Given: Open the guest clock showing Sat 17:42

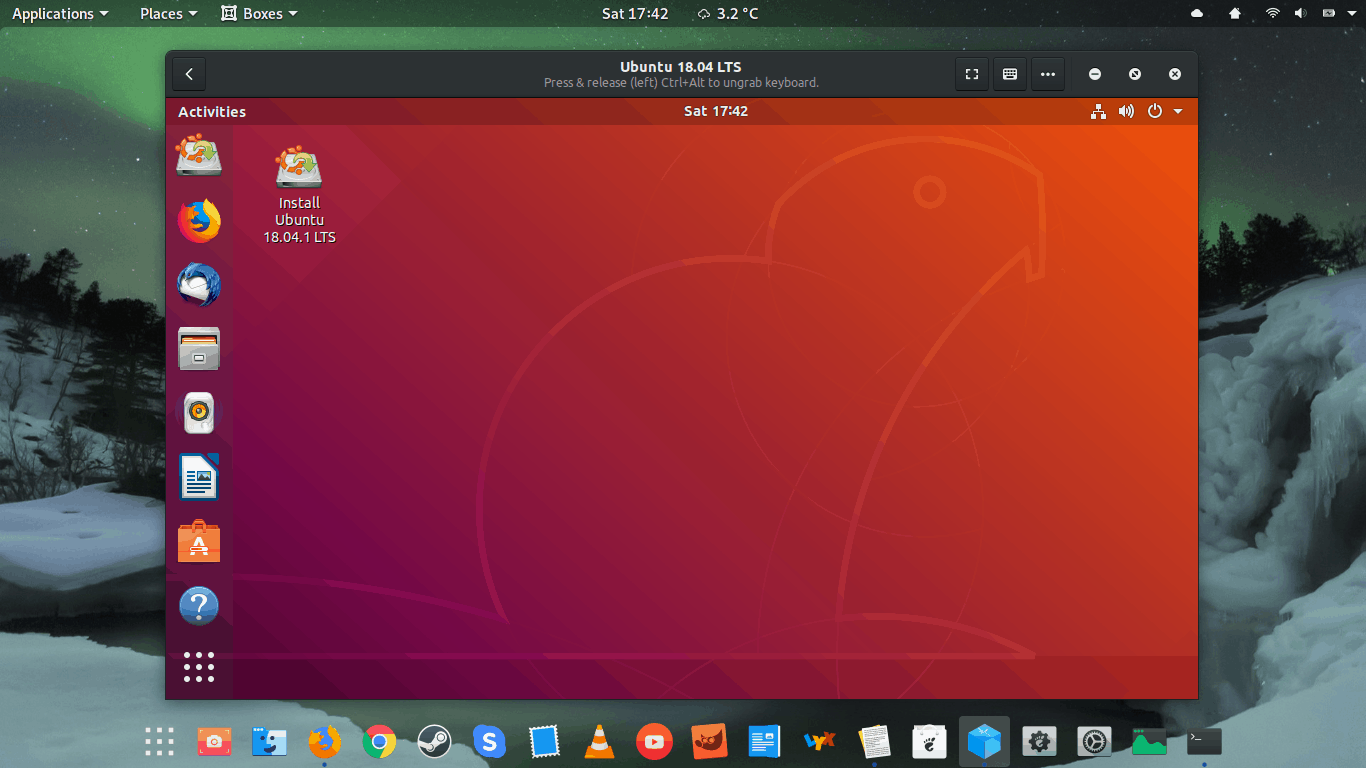Looking at the screenshot, I should point(716,112).
